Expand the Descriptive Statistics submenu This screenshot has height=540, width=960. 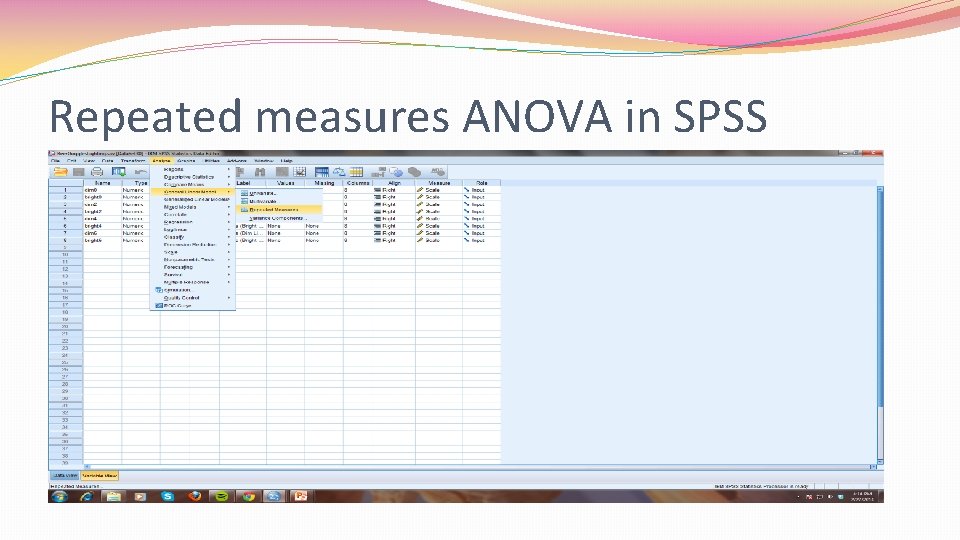coord(192,177)
